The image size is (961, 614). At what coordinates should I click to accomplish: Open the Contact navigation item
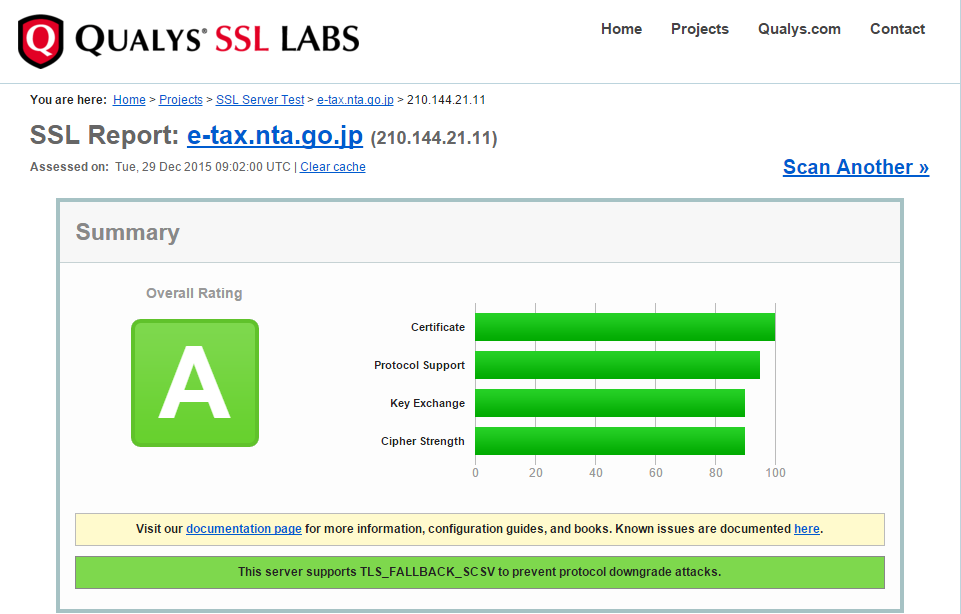[x=897, y=29]
